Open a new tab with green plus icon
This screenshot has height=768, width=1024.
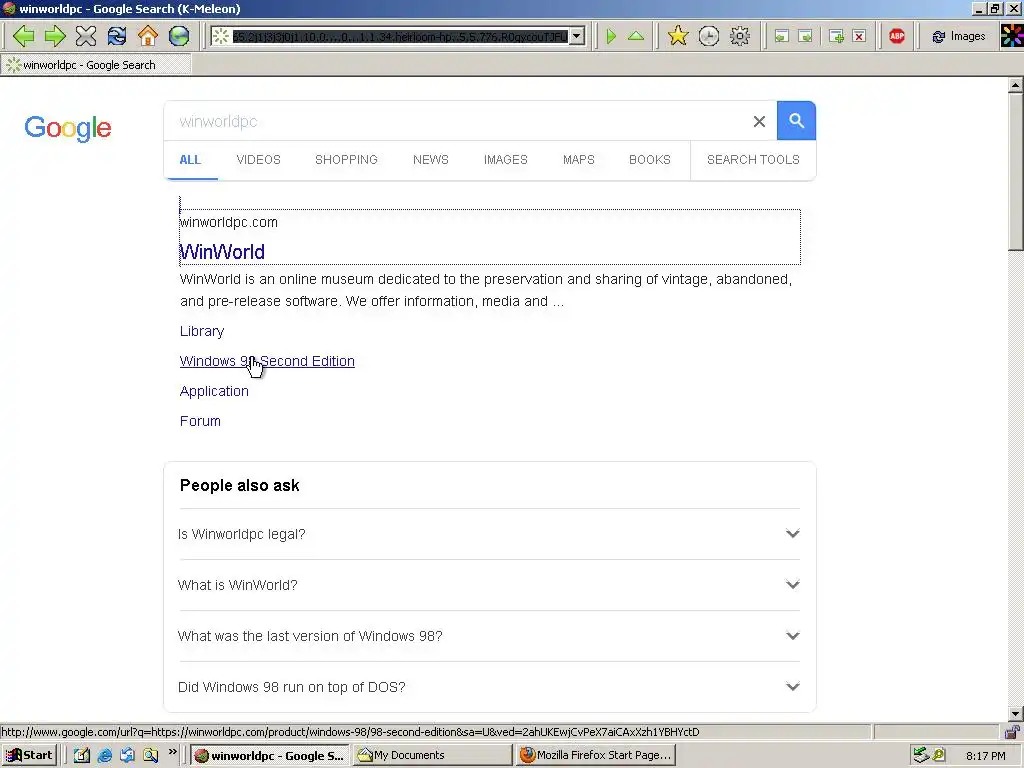click(836, 37)
